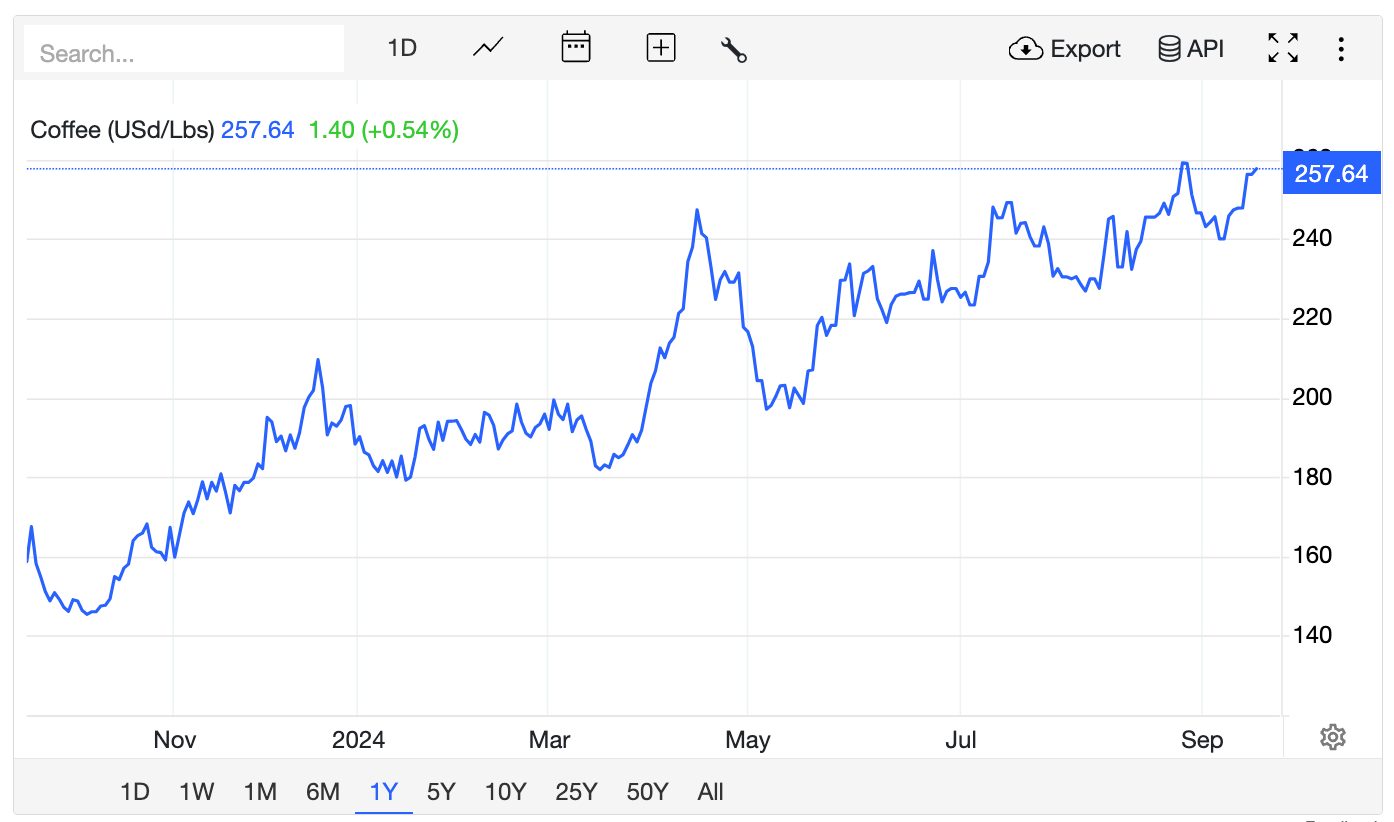The height and width of the screenshot is (822, 1394).
Task: Click the 160 y-axis value
Action: pos(1312,555)
